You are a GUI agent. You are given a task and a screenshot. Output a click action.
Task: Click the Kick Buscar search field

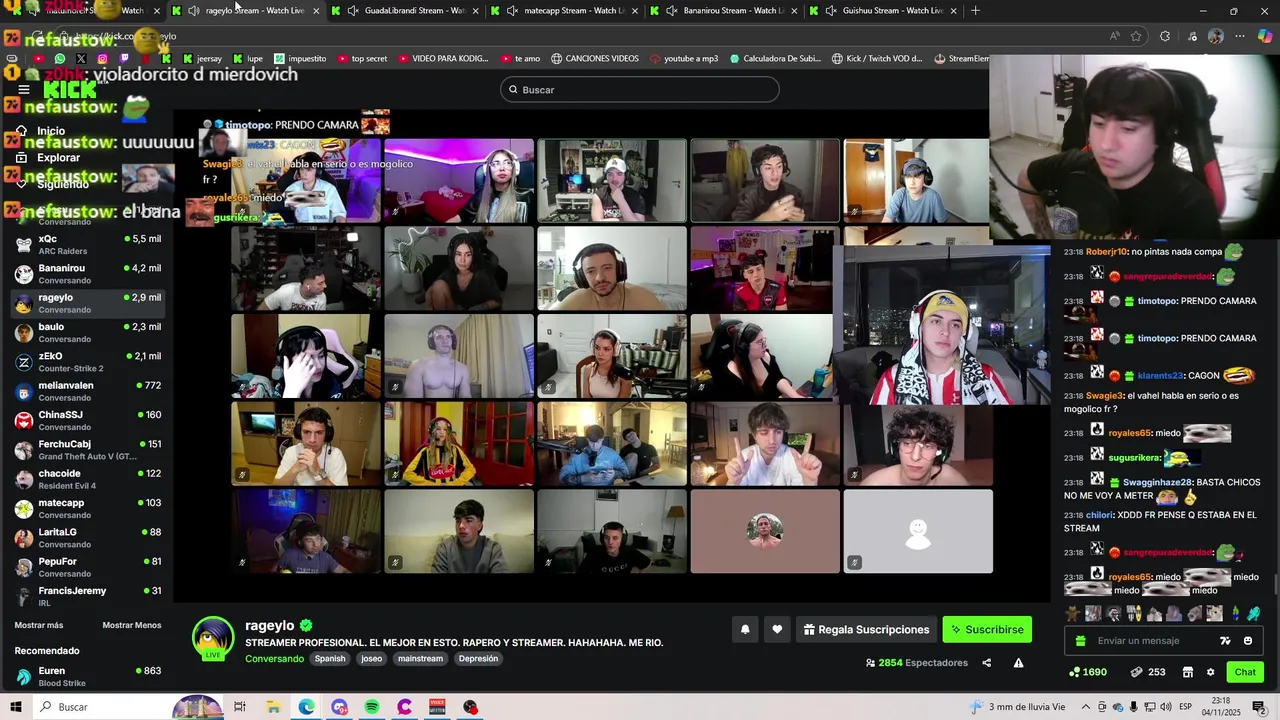coord(639,89)
